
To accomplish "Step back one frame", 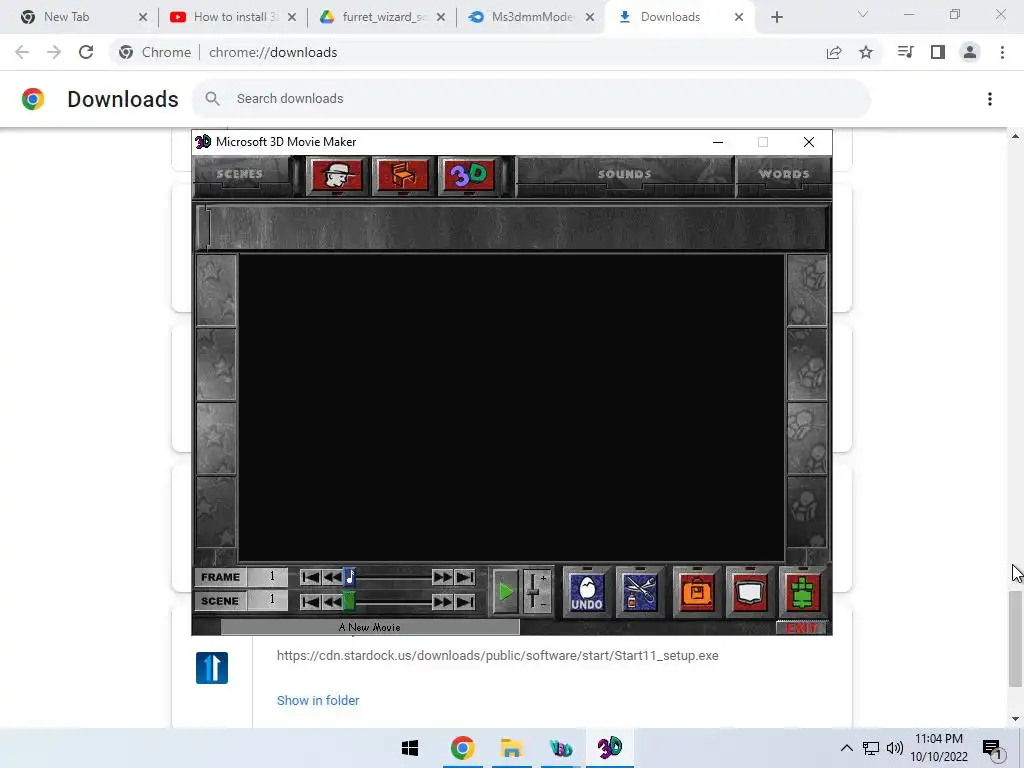I will pyautogui.click(x=332, y=577).
